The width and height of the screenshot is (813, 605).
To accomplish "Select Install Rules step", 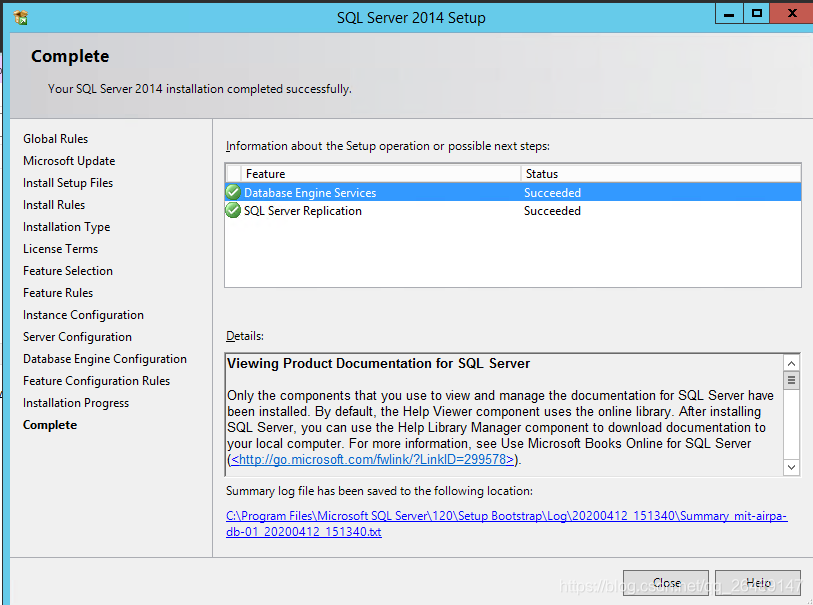I will click(54, 205).
